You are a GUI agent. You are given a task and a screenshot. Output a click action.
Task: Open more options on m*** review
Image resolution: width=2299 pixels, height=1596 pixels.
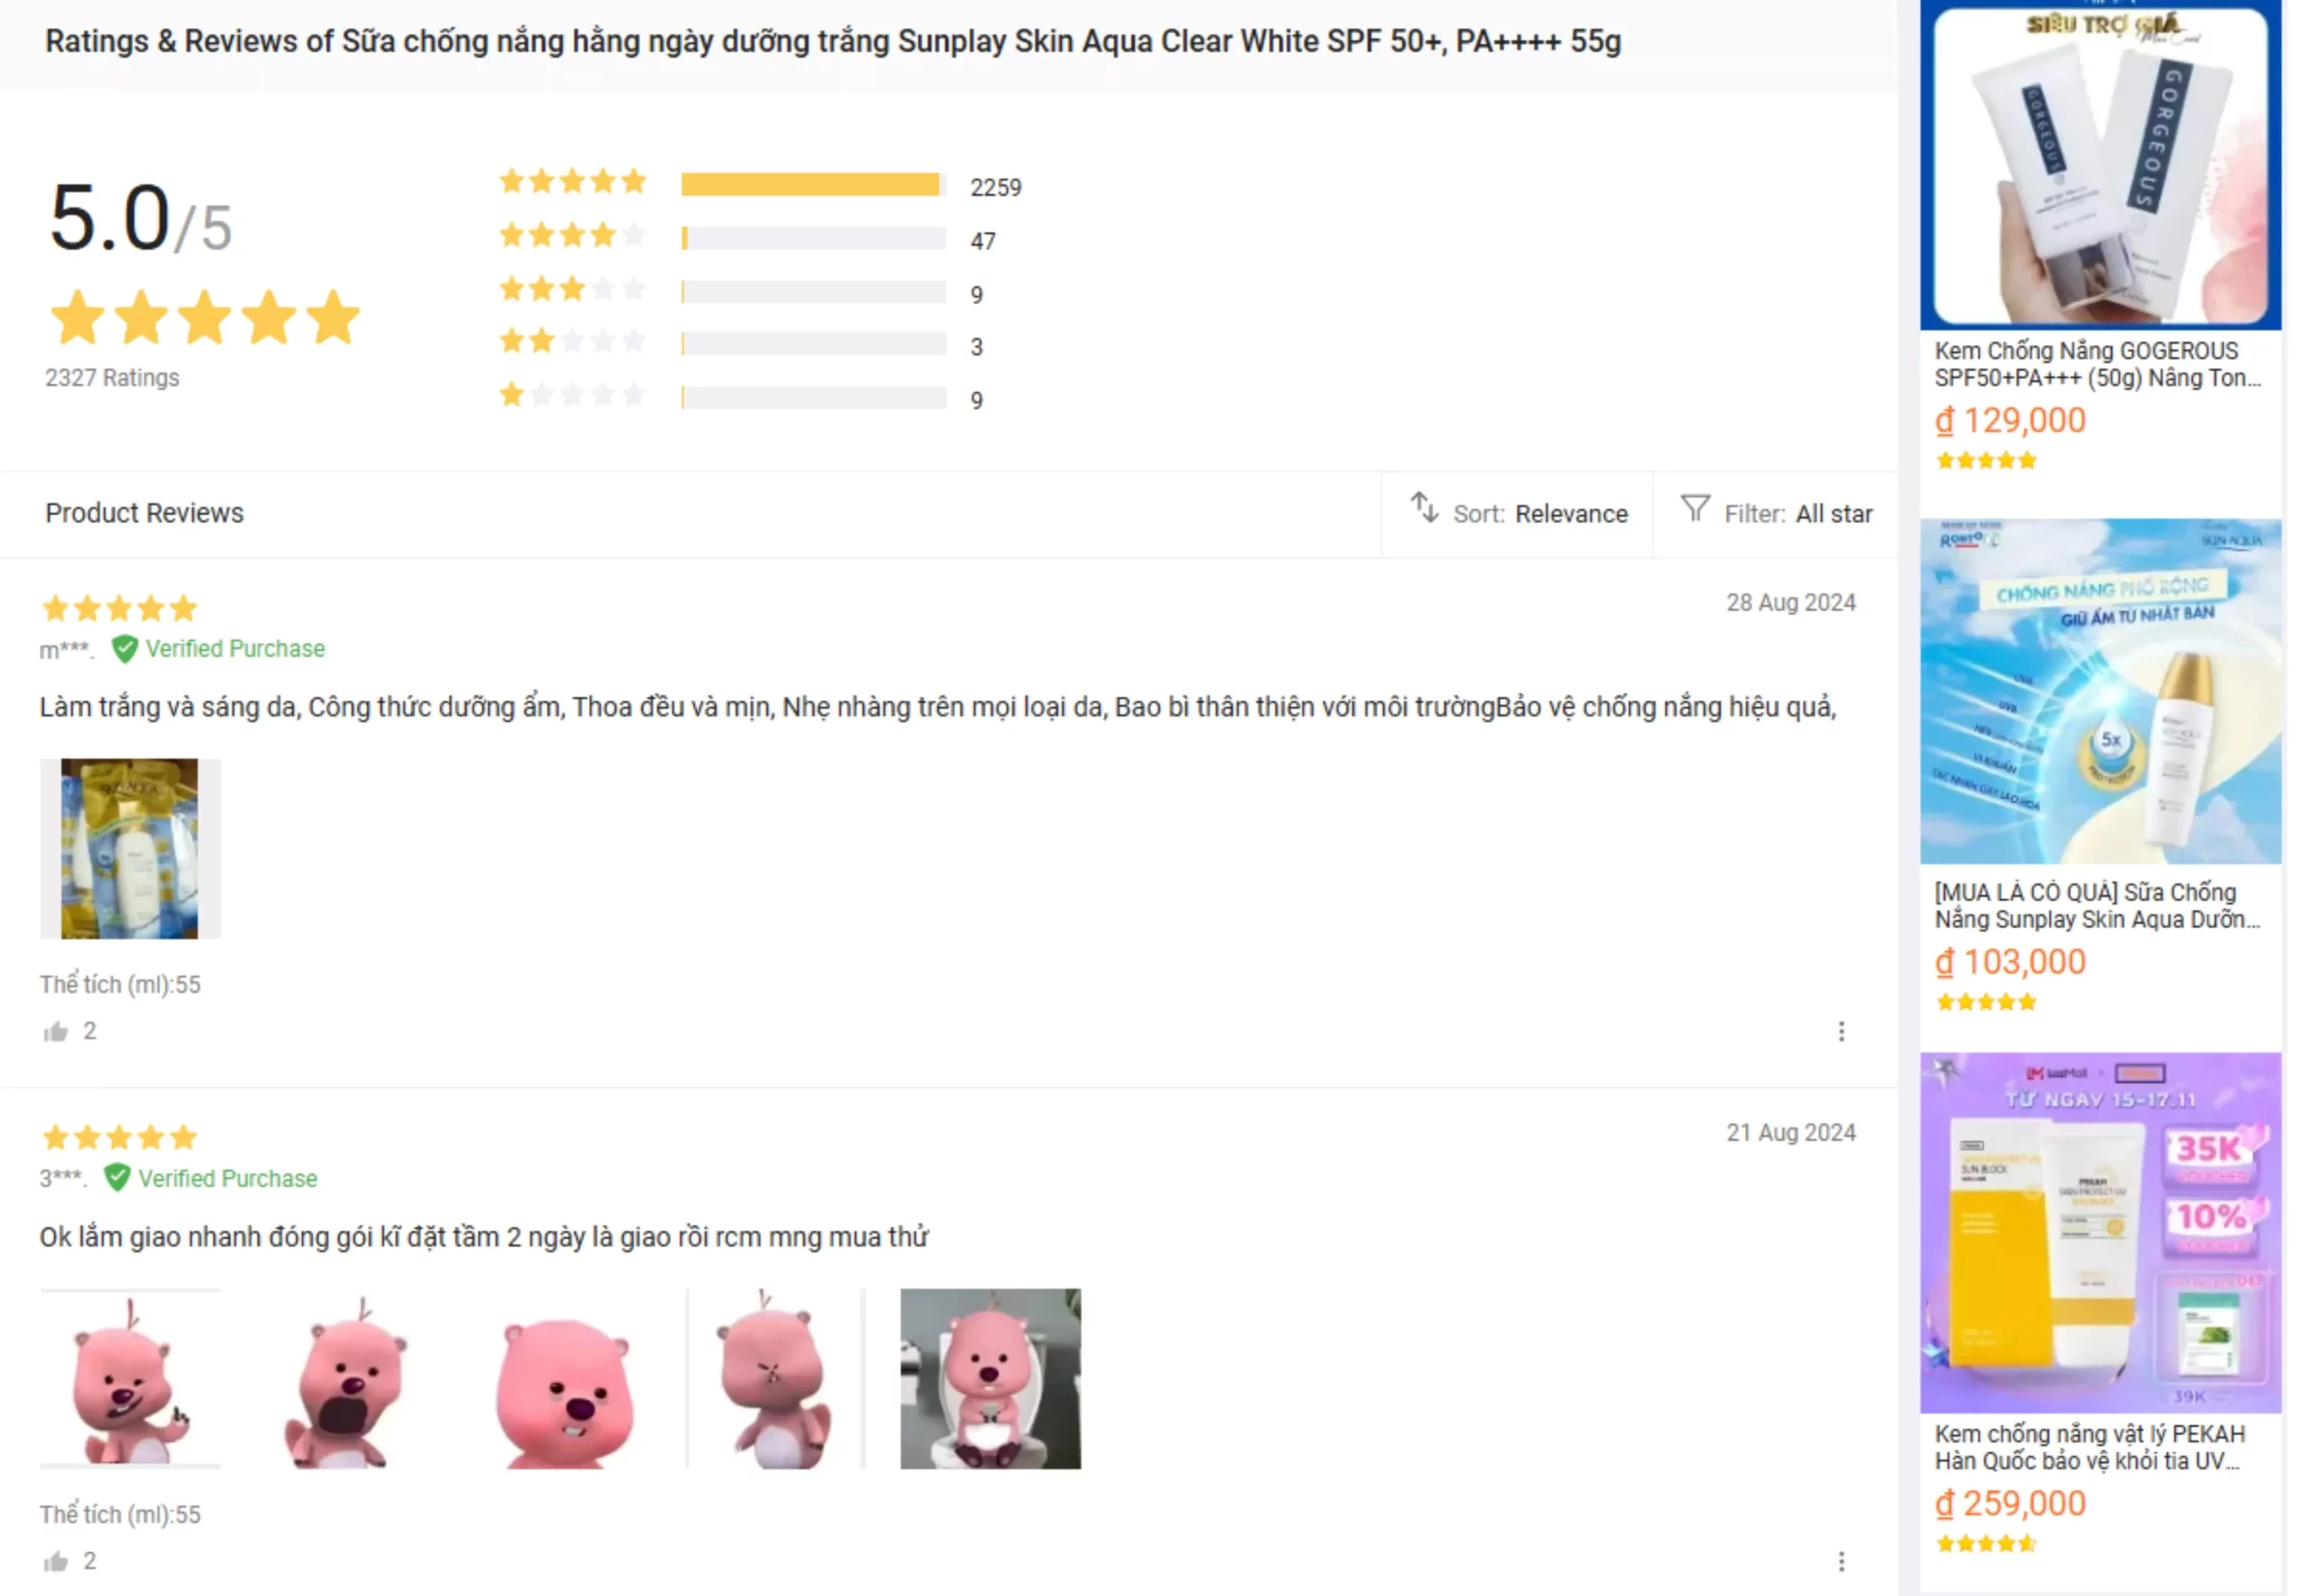(x=1840, y=1031)
